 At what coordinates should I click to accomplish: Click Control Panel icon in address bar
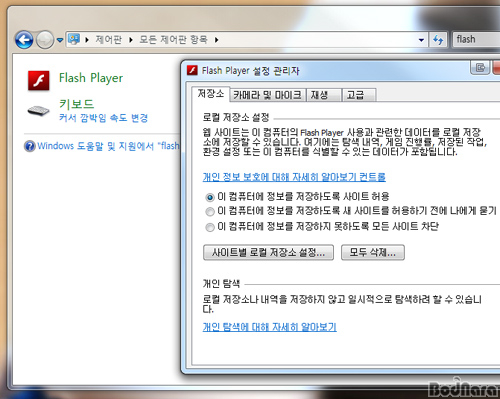74,39
